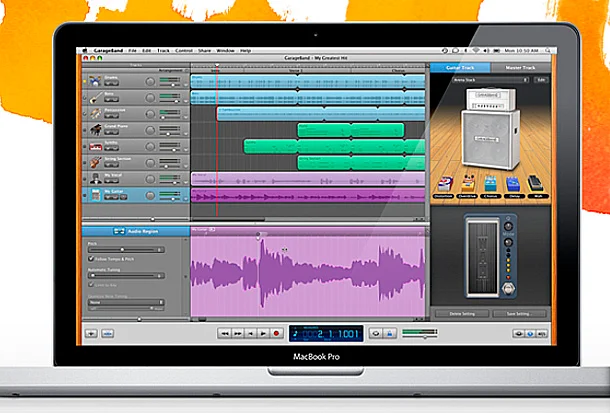
Task: Expand Grand Piano track automation triangle
Action: tap(186, 134)
